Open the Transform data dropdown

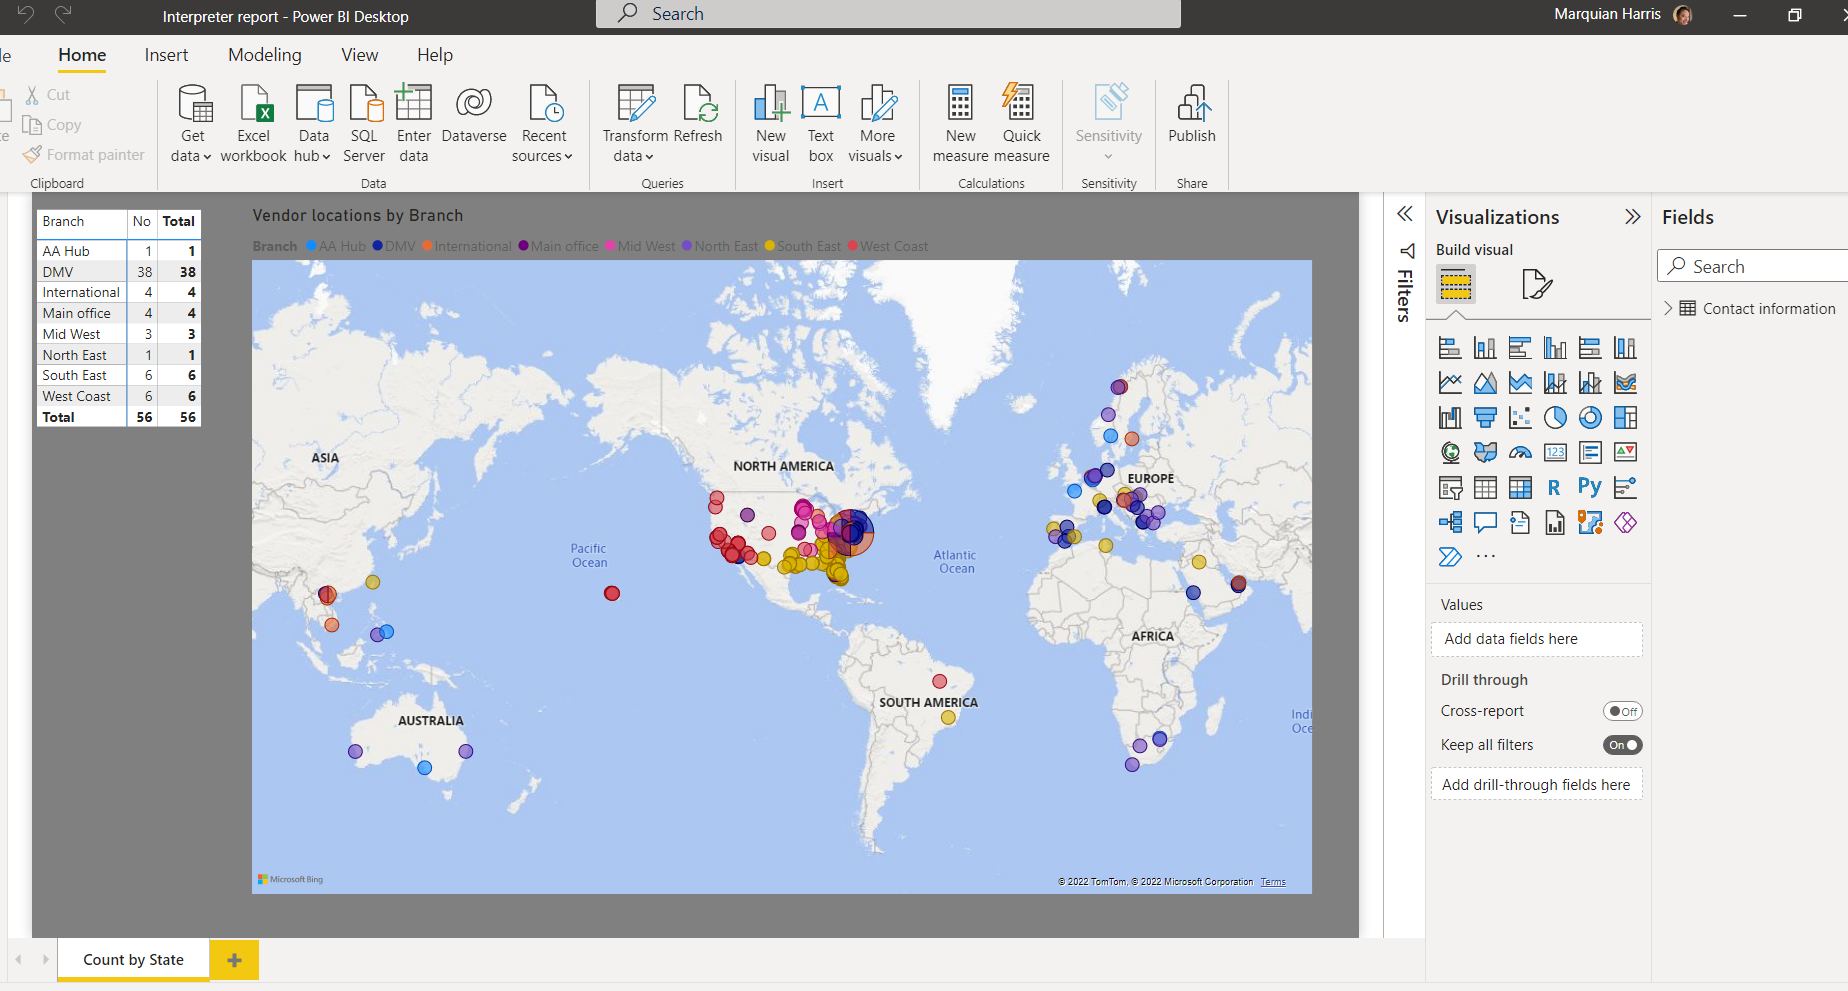pos(635,122)
